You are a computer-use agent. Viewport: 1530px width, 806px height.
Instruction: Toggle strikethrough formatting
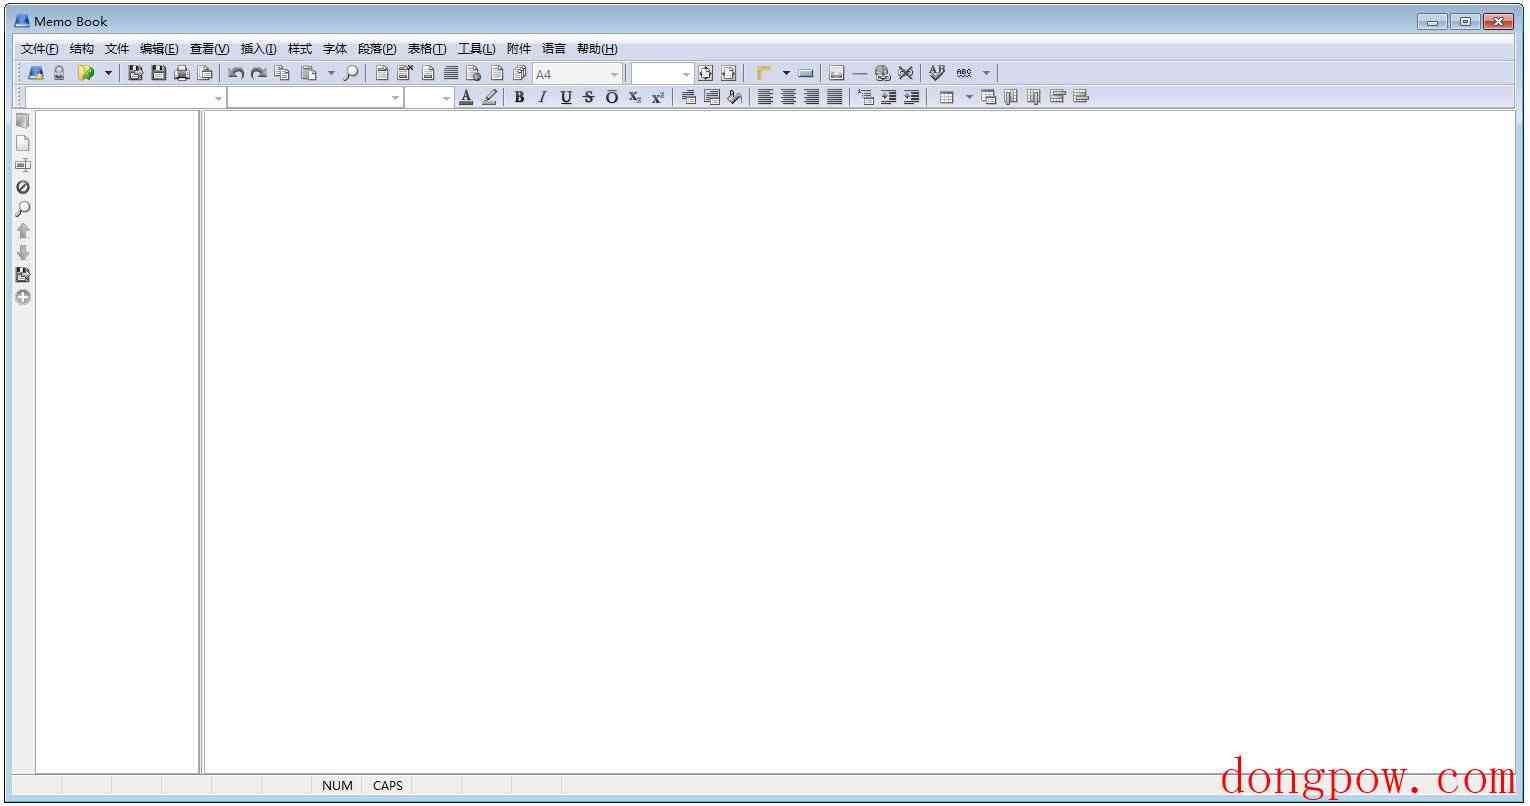click(x=588, y=97)
